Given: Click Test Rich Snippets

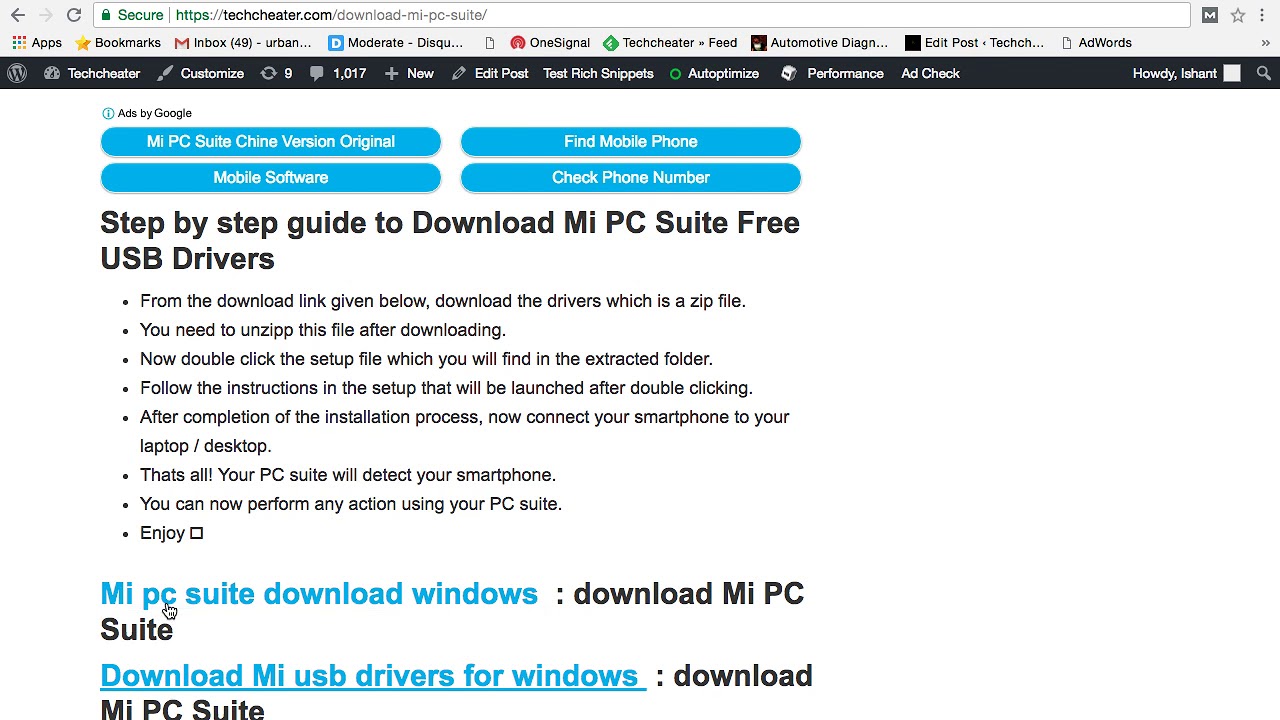Looking at the screenshot, I should (598, 73).
